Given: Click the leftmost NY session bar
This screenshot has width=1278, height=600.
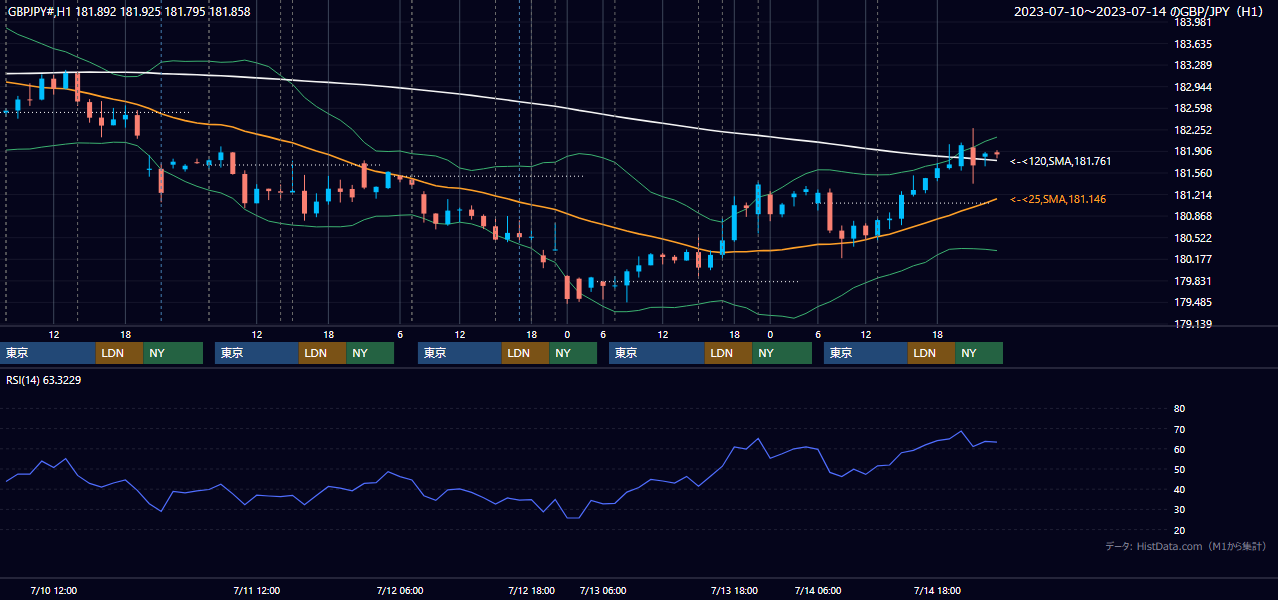Looking at the screenshot, I should (173, 353).
